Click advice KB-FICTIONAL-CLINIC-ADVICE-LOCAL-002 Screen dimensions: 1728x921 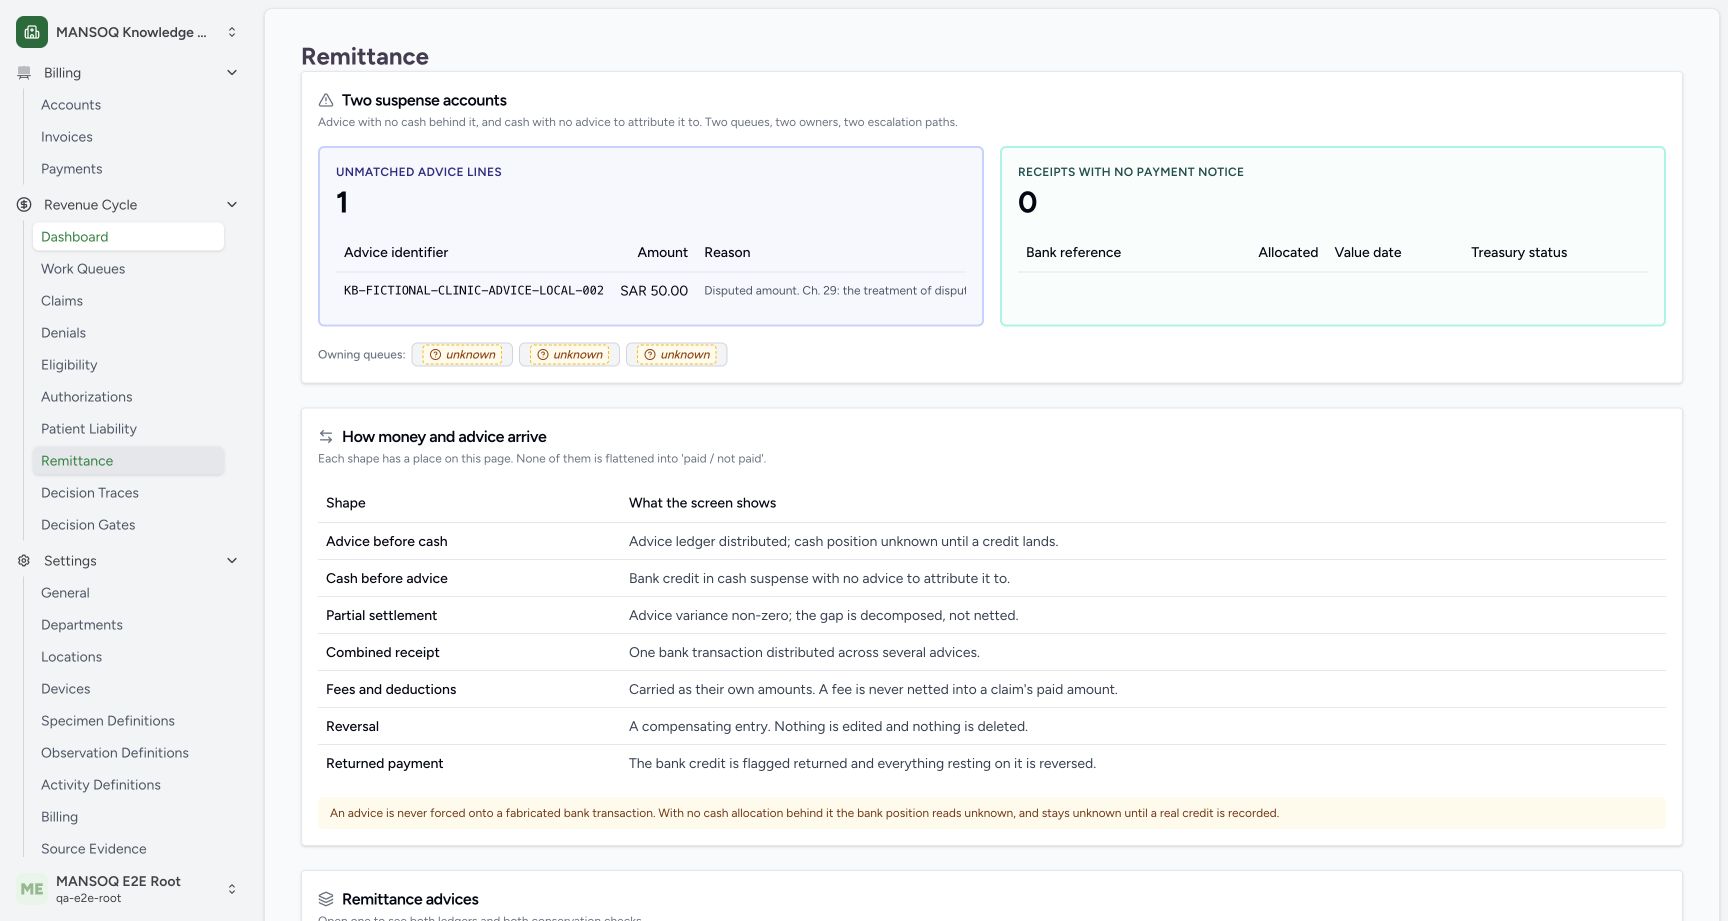pyautogui.click(x=474, y=291)
